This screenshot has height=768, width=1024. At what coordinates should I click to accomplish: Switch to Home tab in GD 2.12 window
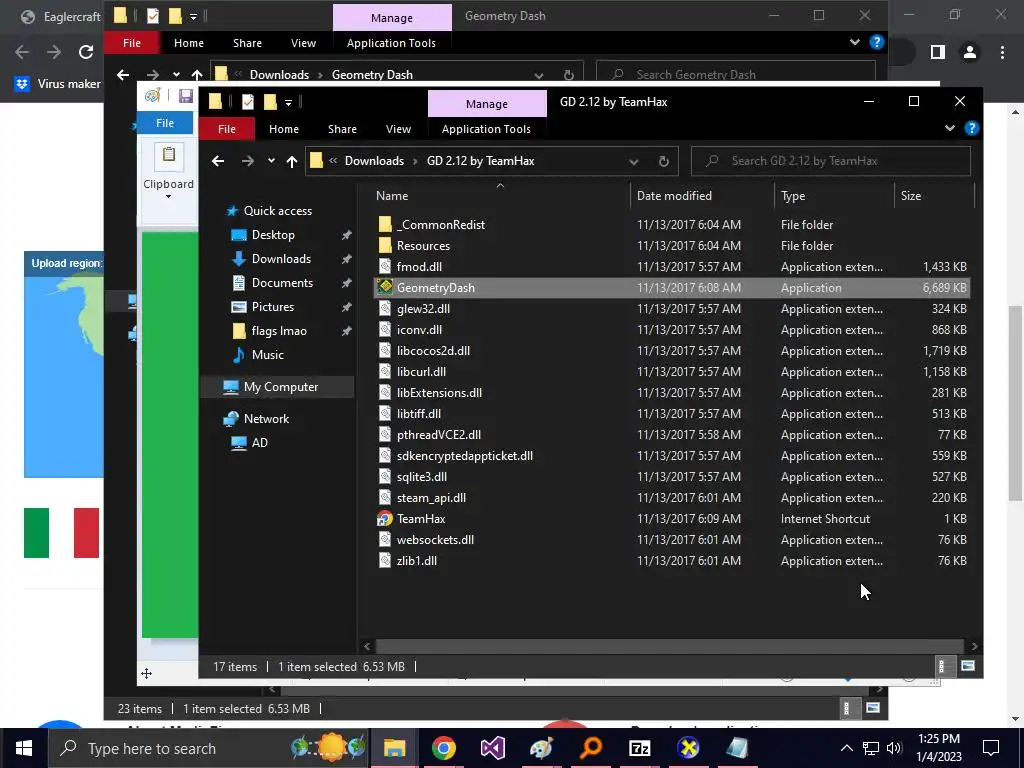283,129
